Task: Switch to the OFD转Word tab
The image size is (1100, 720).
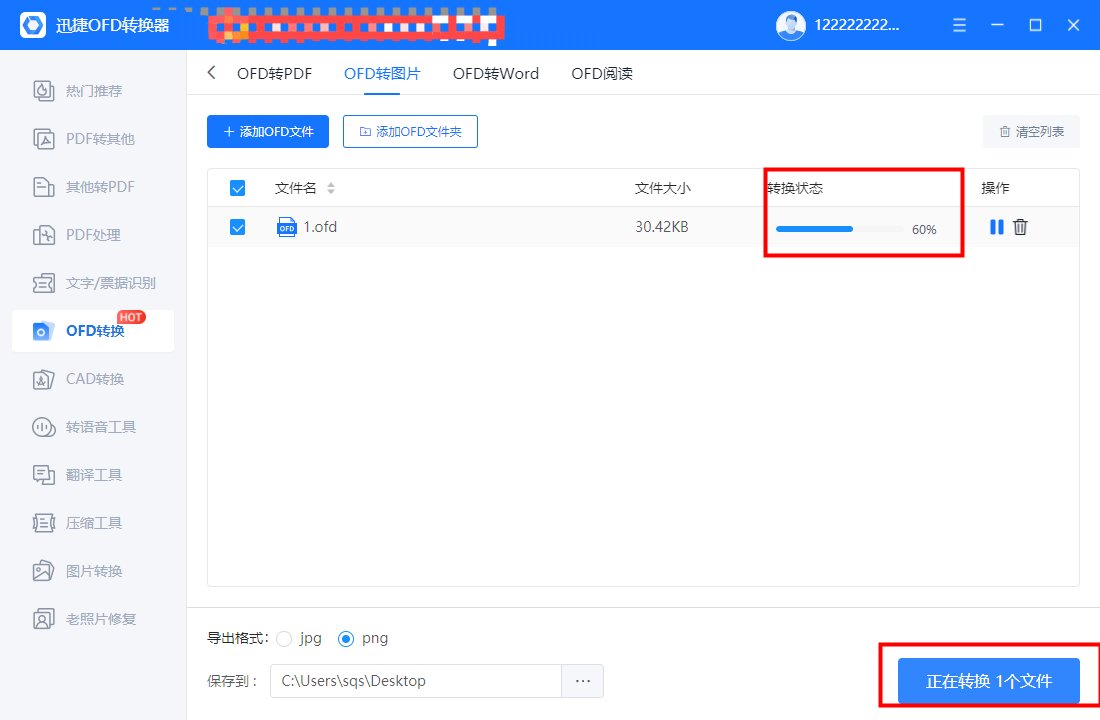Action: (x=495, y=73)
